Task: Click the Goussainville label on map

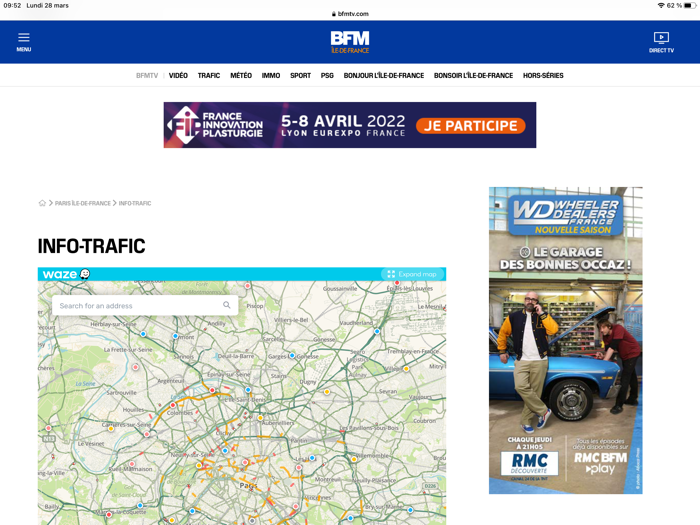Action: [x=340, y=288]
